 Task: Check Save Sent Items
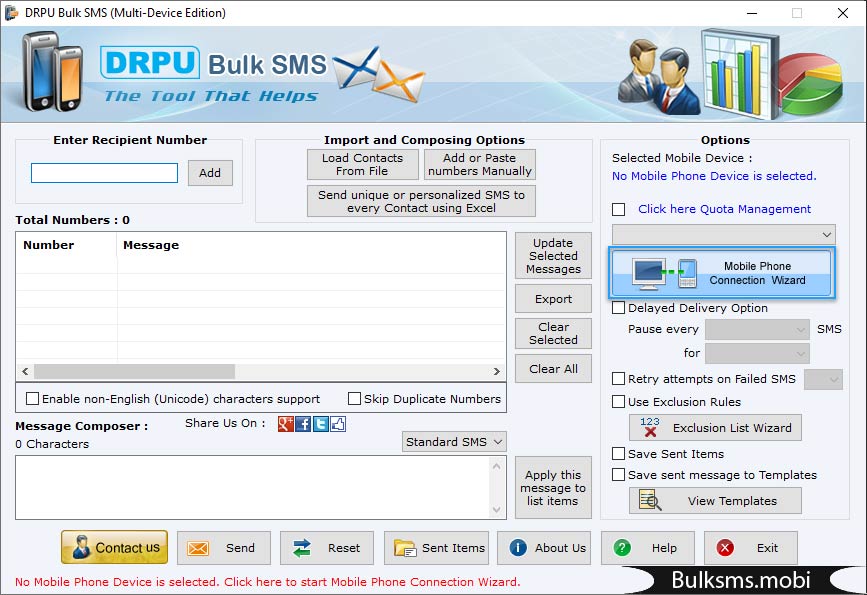click(619, 454)
